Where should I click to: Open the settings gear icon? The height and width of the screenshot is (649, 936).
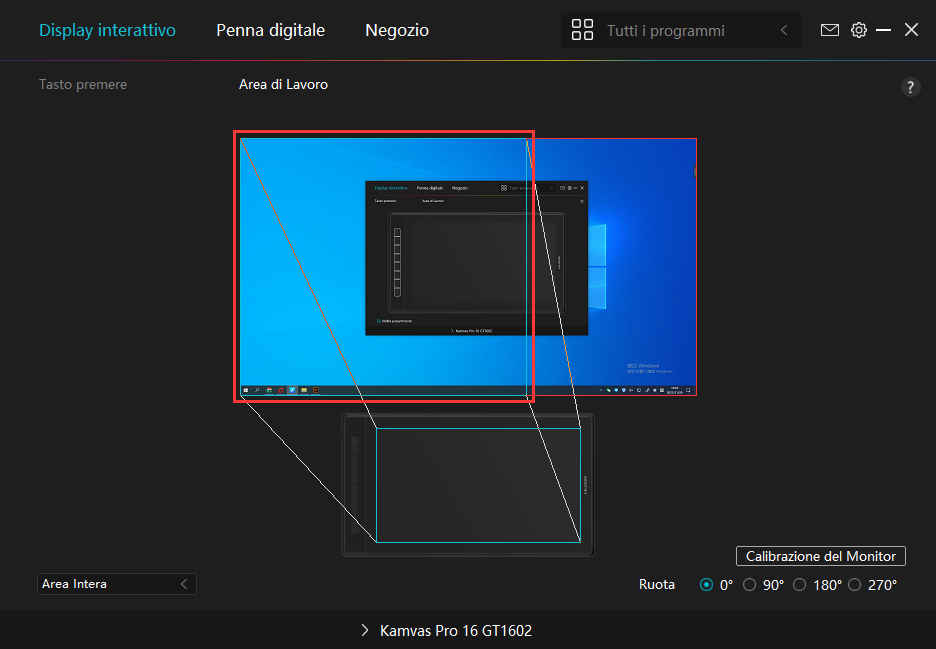tap(859, 30)
